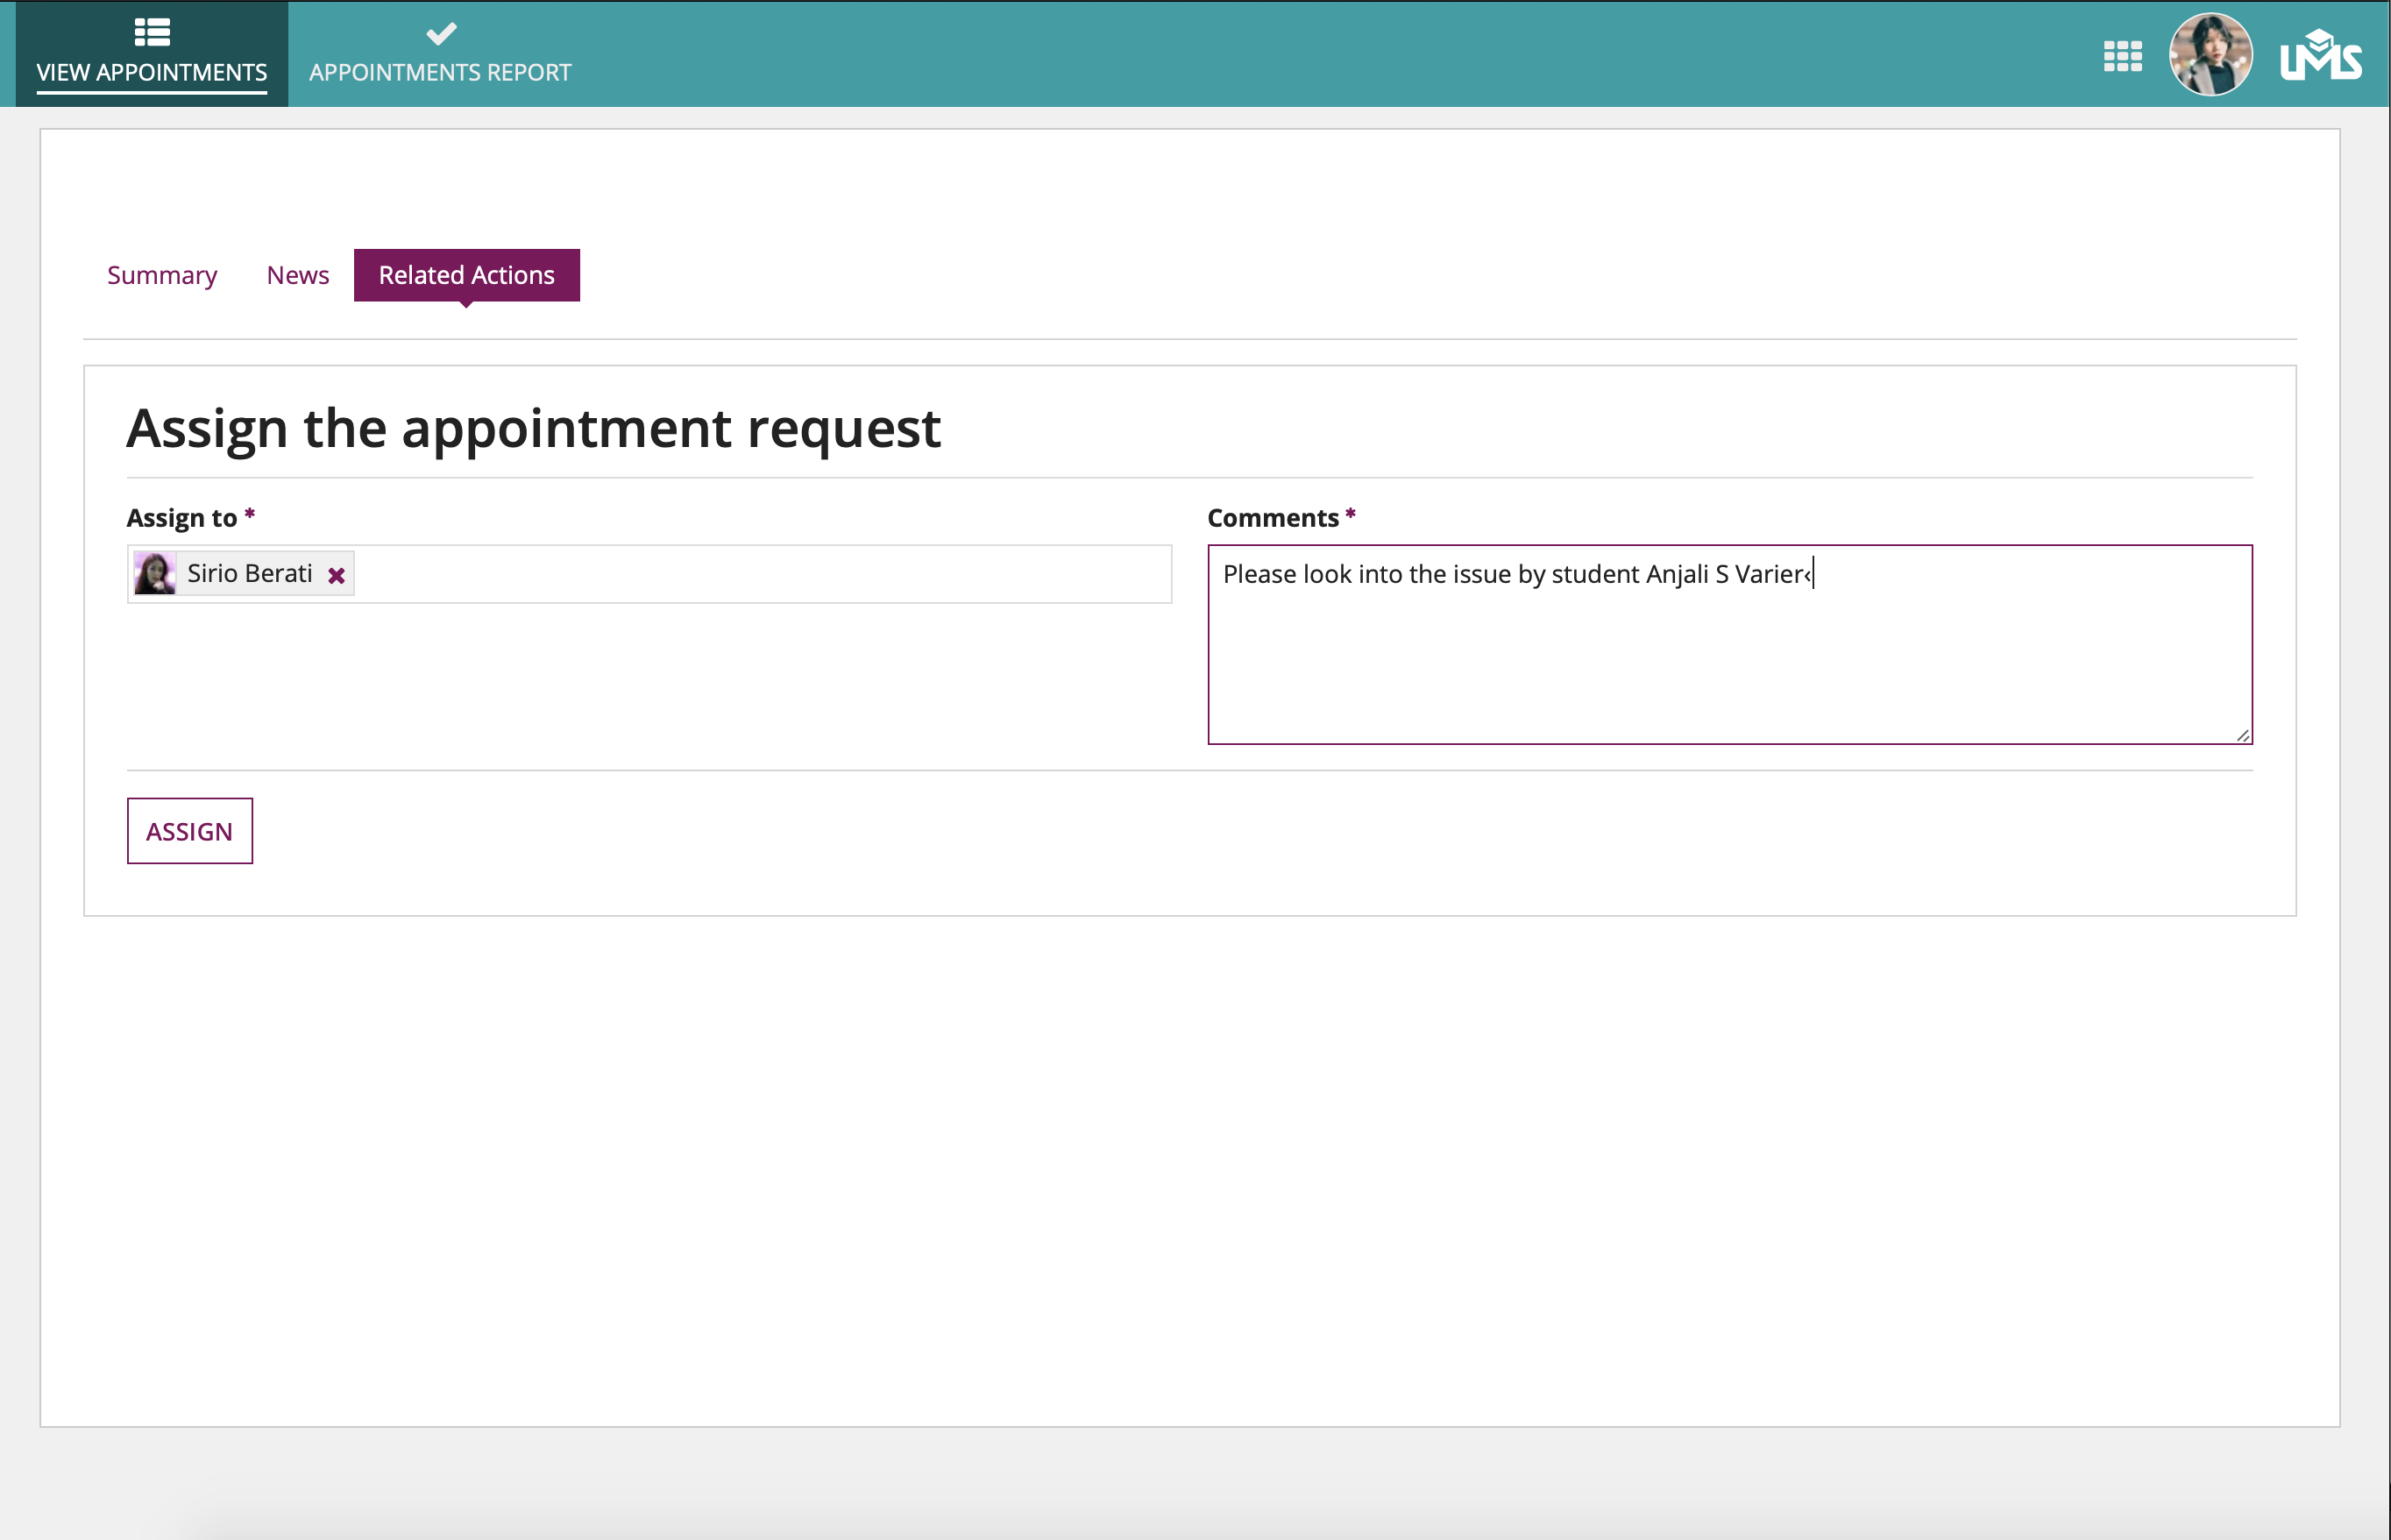Screen dimensions: 2391x1540
Task: Click the View Appointments list icon
Action: coord(152,33)
